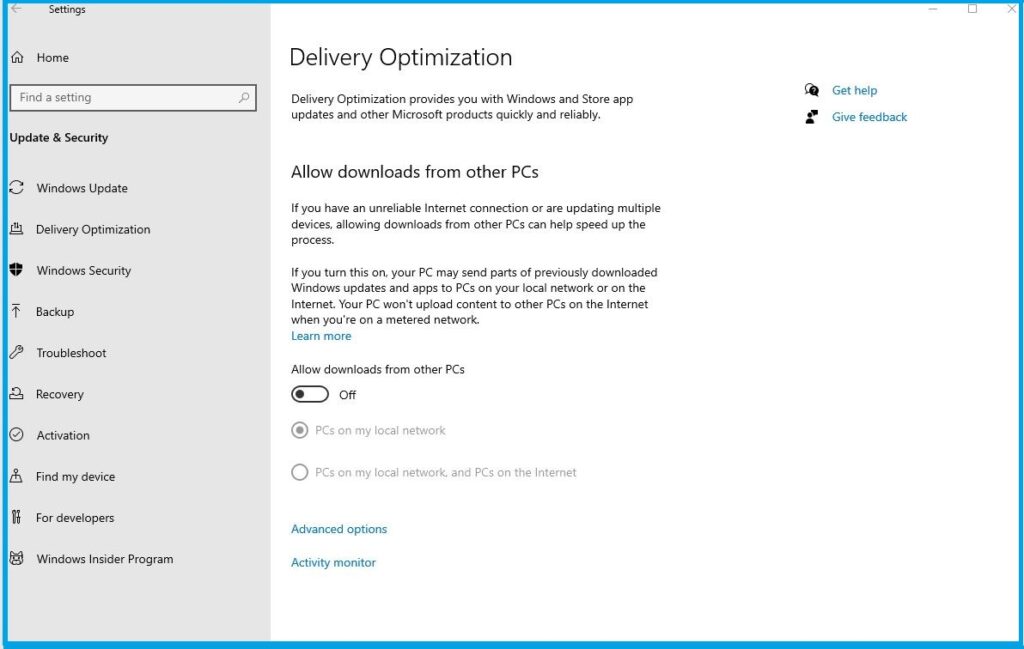Click the Learn more link
Screen dimensions: 1024x649
pyautogui.click(x=320, y=336)
